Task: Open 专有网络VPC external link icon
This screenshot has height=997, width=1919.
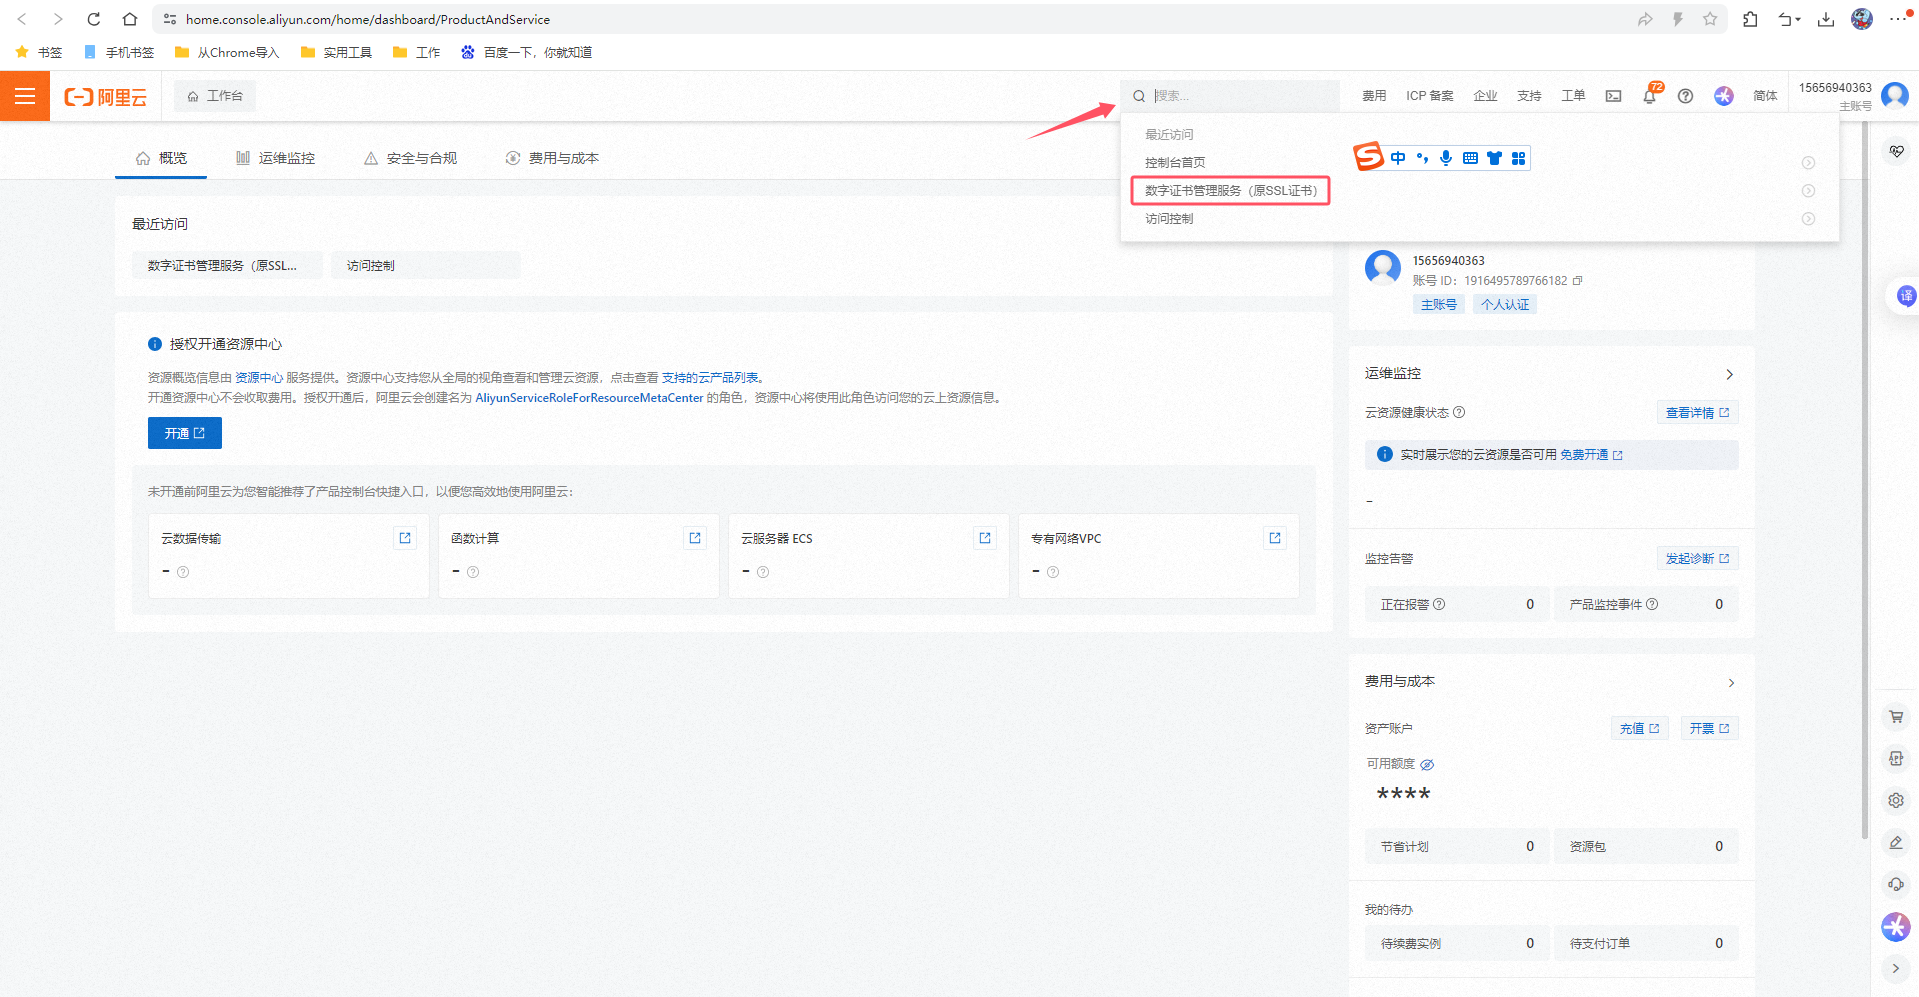Action: click(x=1275, y=538)
